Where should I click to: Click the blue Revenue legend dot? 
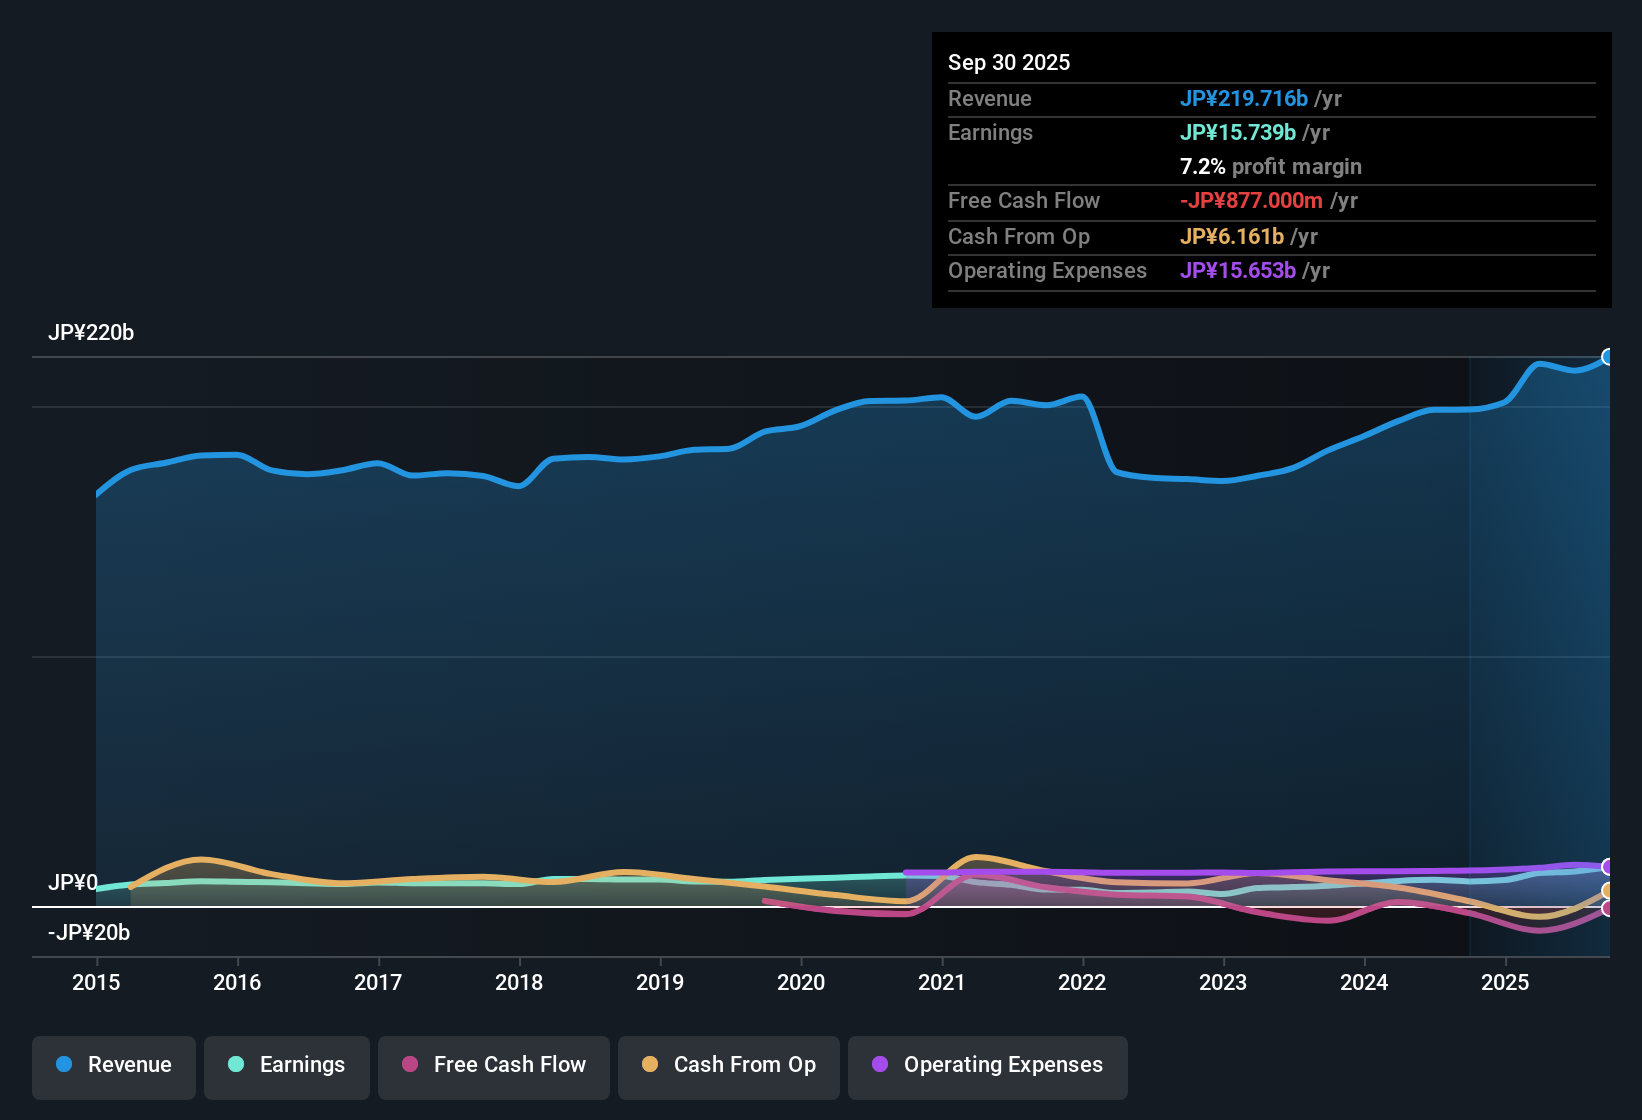[x=63, y=1065]
